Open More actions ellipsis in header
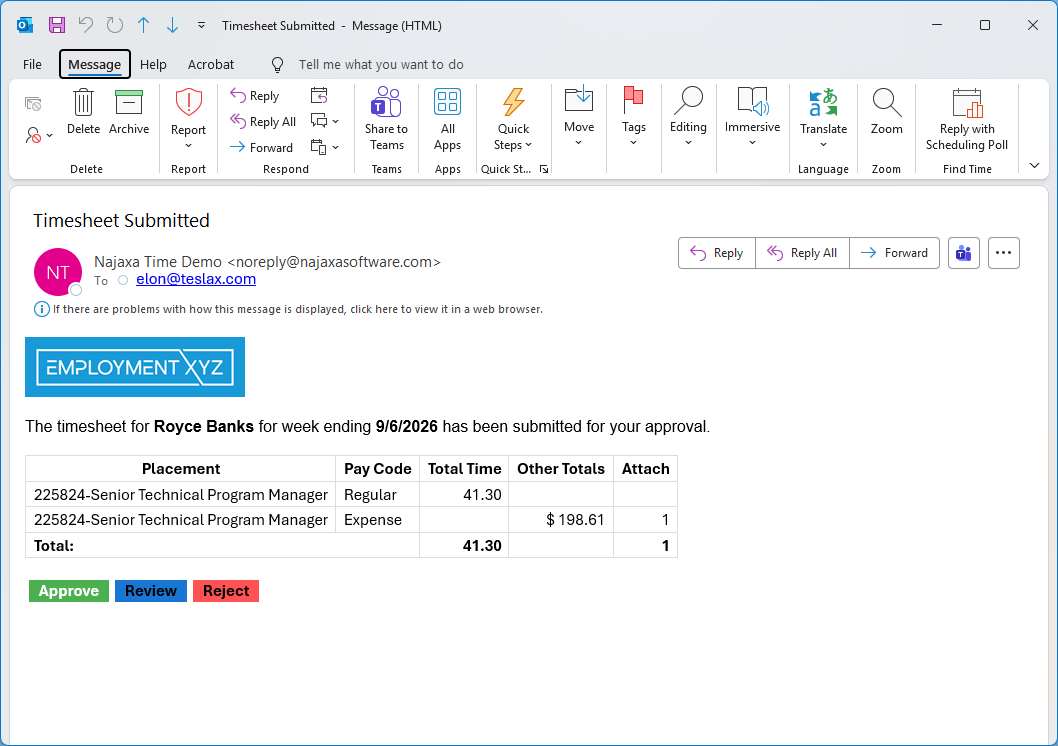The height and width of the screenshot is (746, 1058). [x=1003, y=253]
